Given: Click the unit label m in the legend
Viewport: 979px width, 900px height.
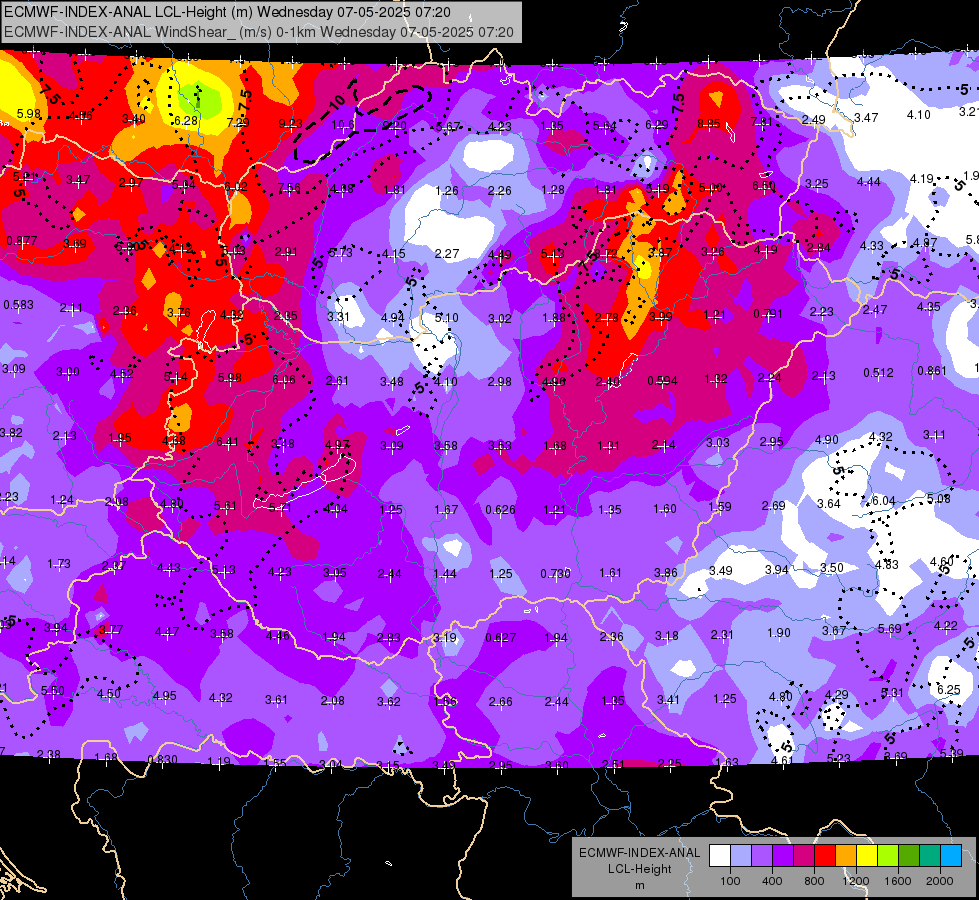Looking at the screenshot, I should [639, 885].
